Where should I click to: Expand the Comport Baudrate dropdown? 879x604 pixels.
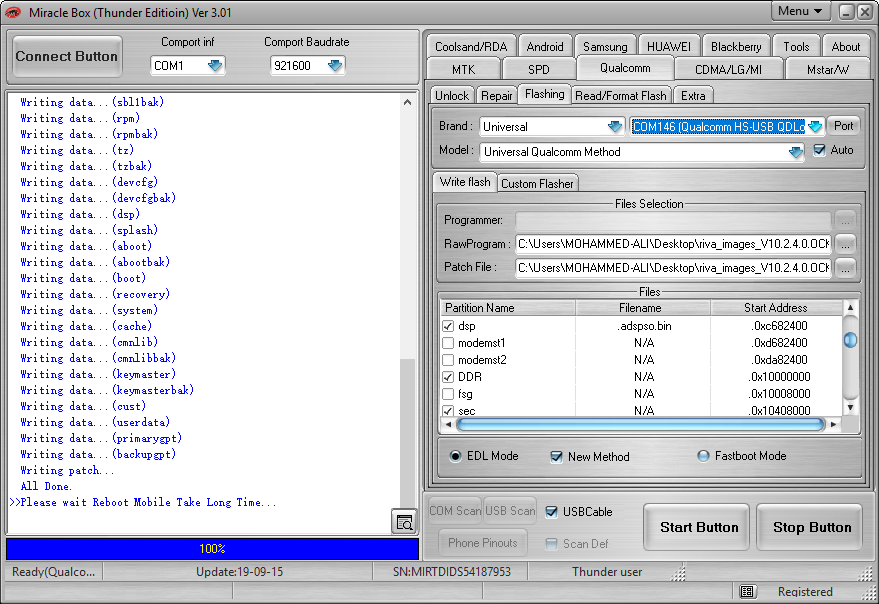coord(335,66)
